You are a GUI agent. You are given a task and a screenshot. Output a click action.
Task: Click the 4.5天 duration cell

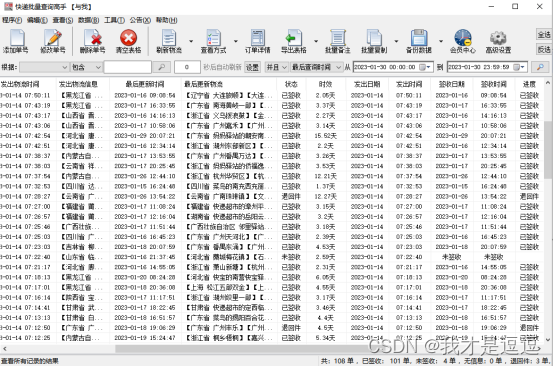point(325,328)
